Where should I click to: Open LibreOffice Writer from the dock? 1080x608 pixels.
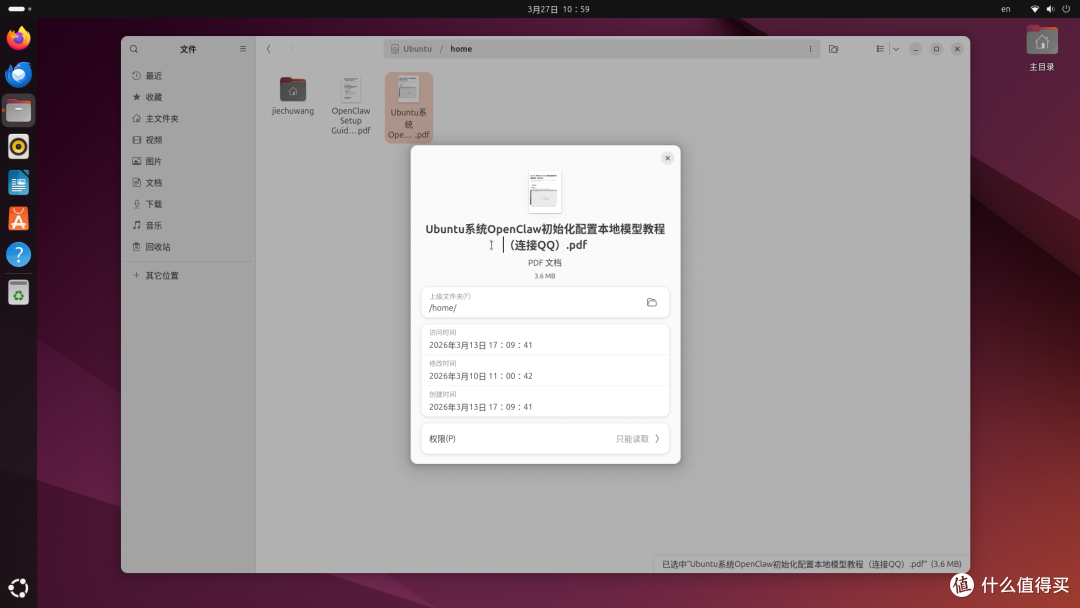[19, 182]
